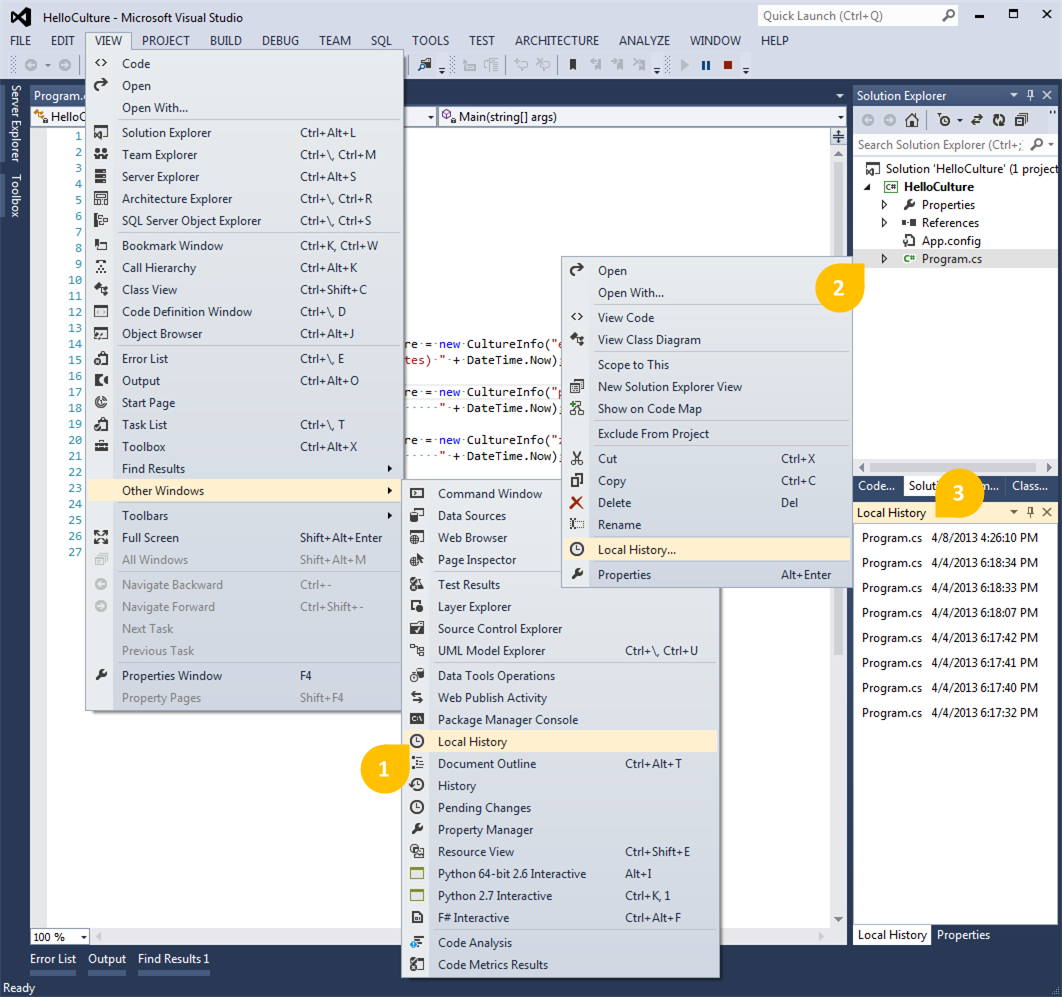
Task: Click Home icon in Solution Explorer toolbar
Action: click(x=912, y=121)
